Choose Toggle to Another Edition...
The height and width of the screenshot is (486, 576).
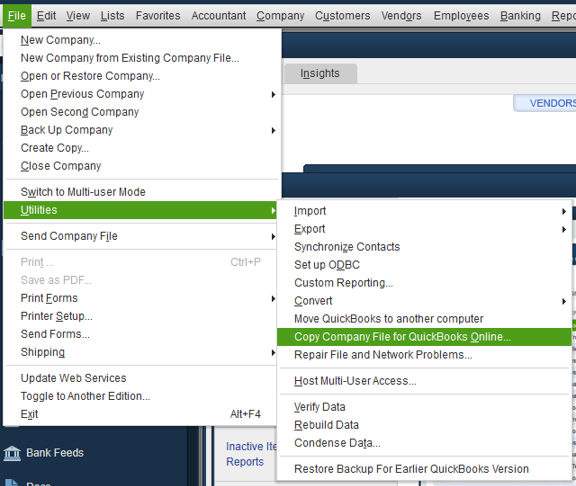coord(141,396)
